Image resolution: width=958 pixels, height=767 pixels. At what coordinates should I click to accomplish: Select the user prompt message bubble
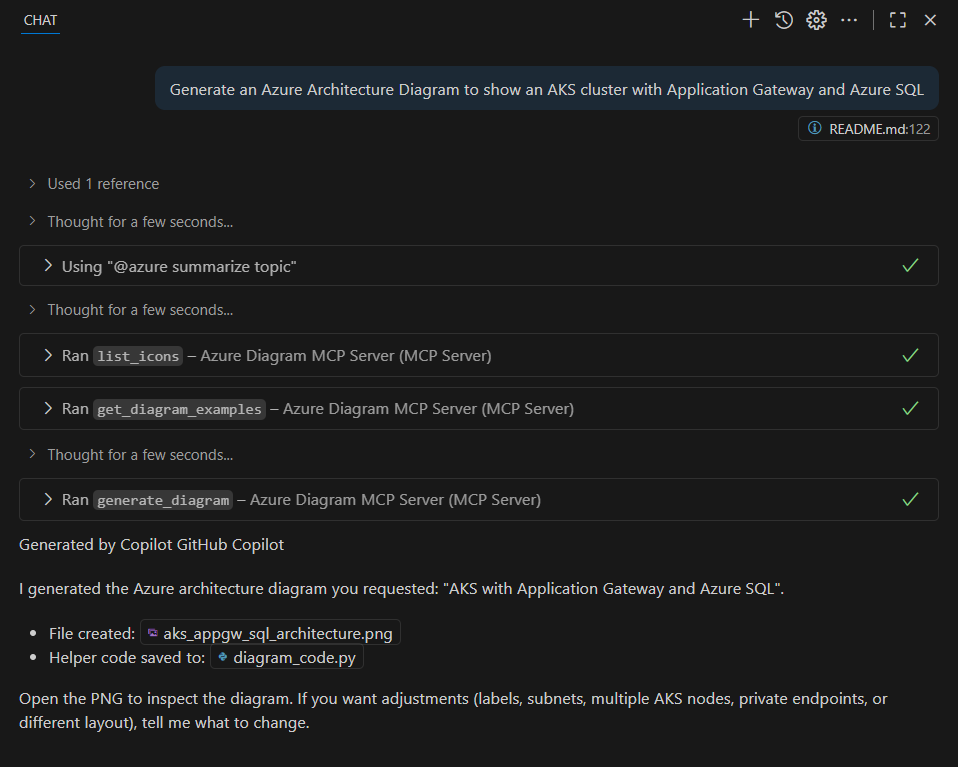coord(546,88)
